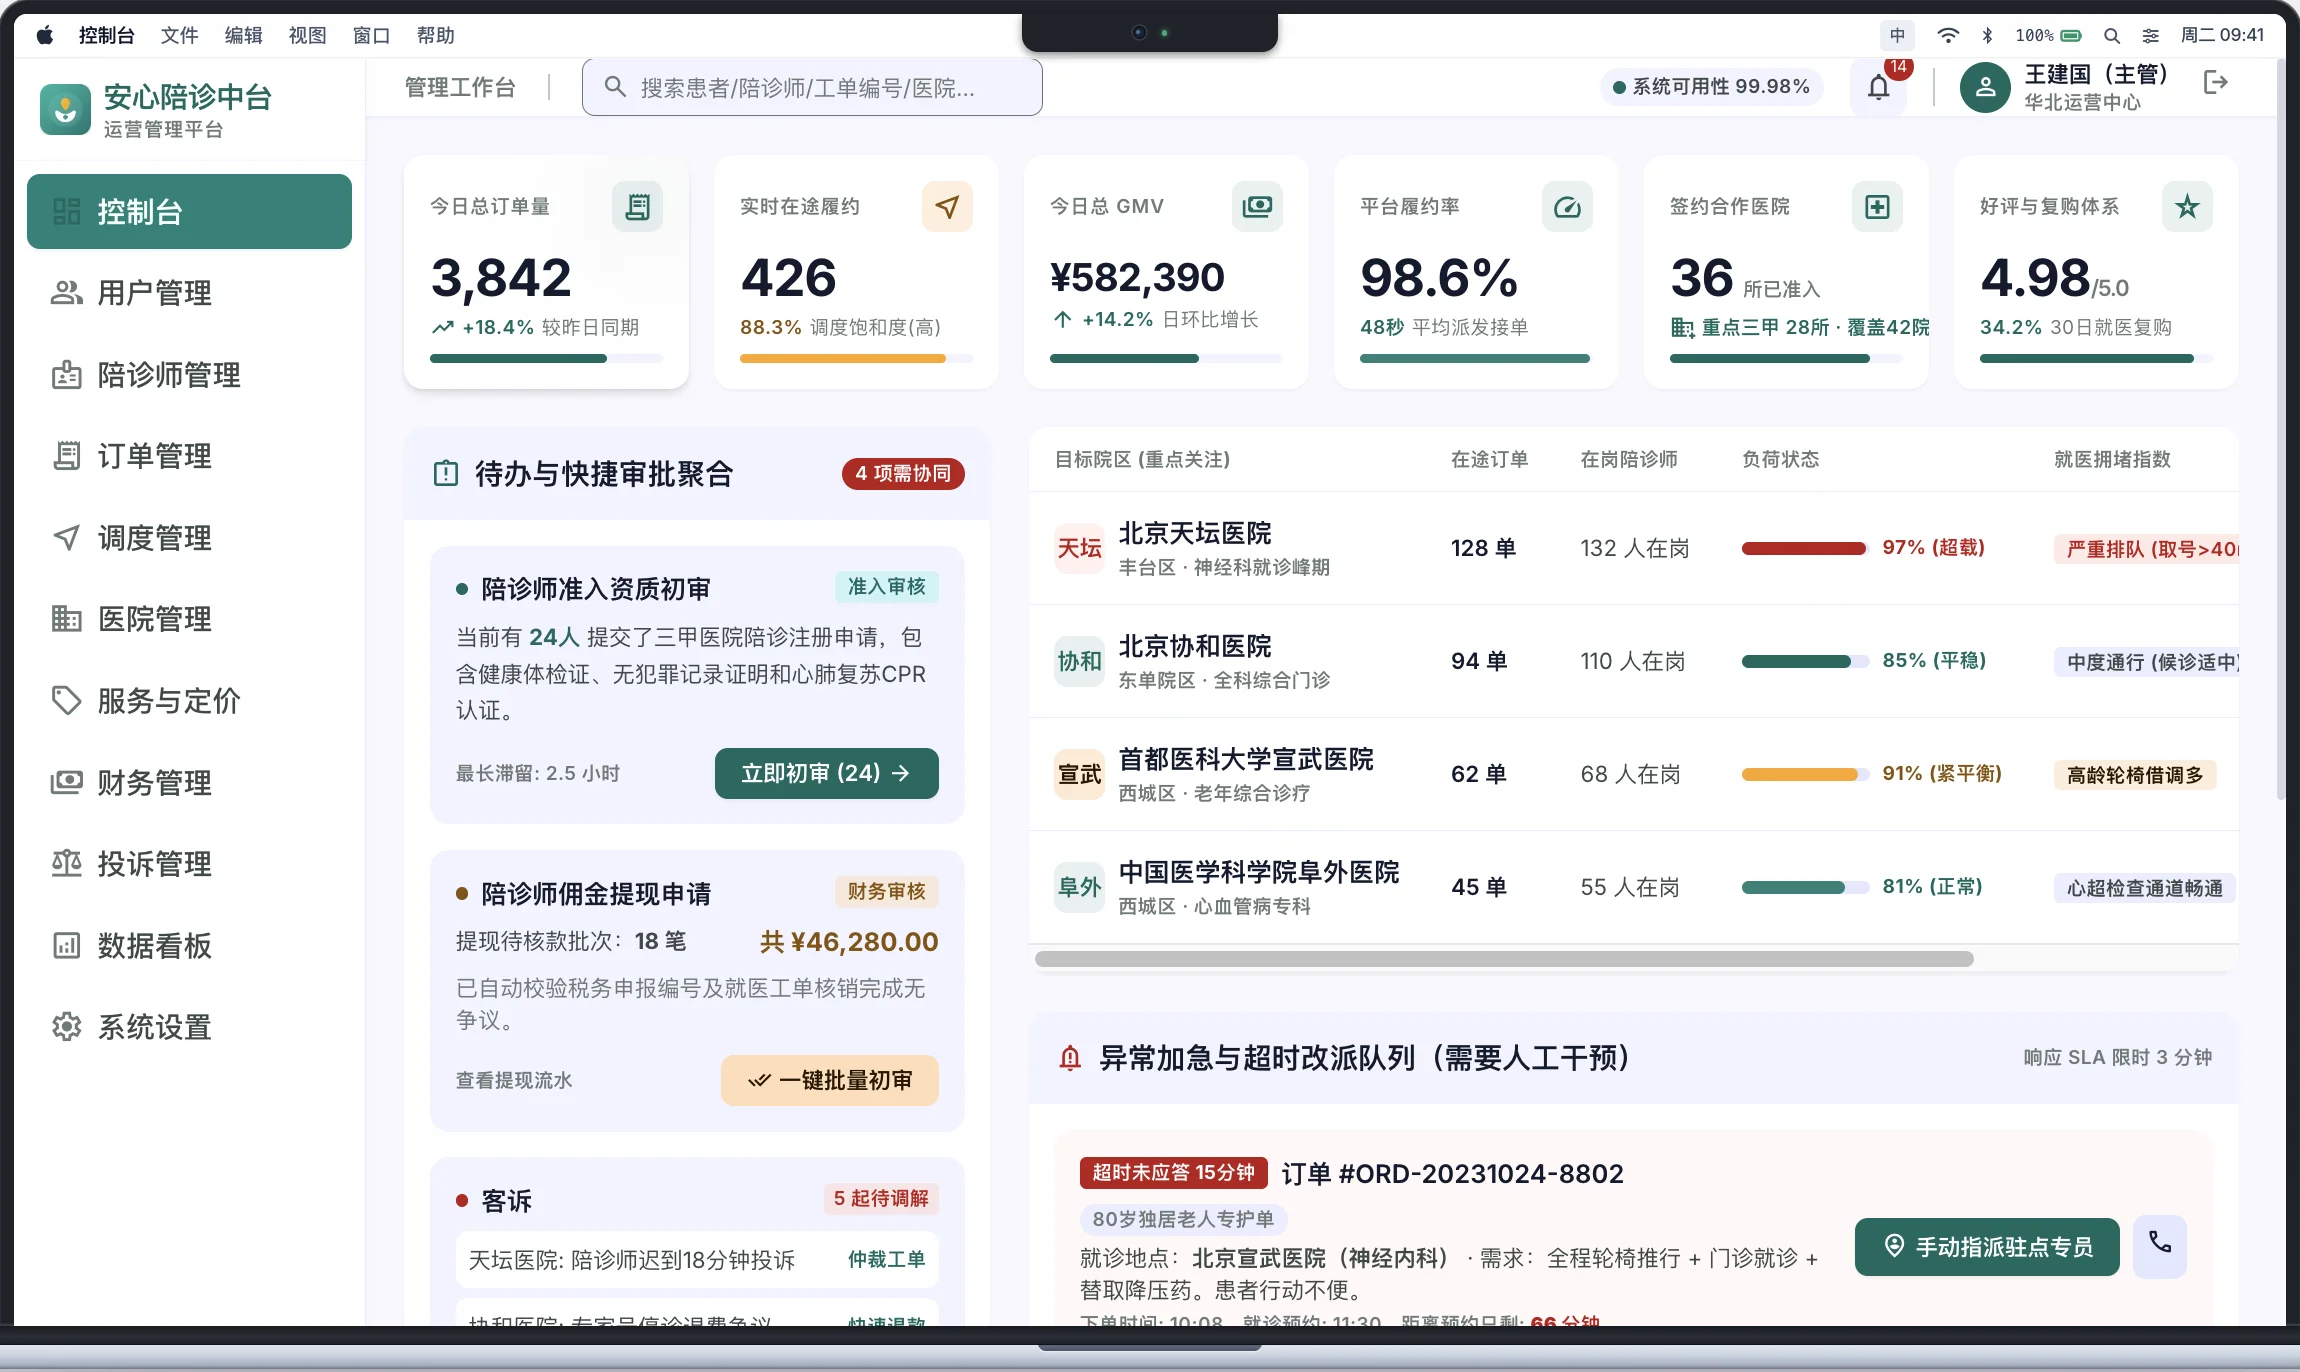Screen dimensions: 2300x1372
Task: Click 仲裁工单 for the 天坛医院 complaint
Action: coord(886,1259)
